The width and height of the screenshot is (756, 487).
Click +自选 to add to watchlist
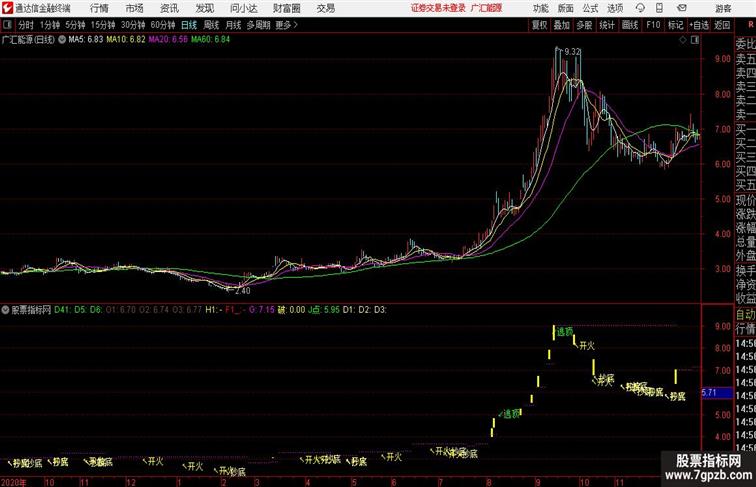click(699, 25)
